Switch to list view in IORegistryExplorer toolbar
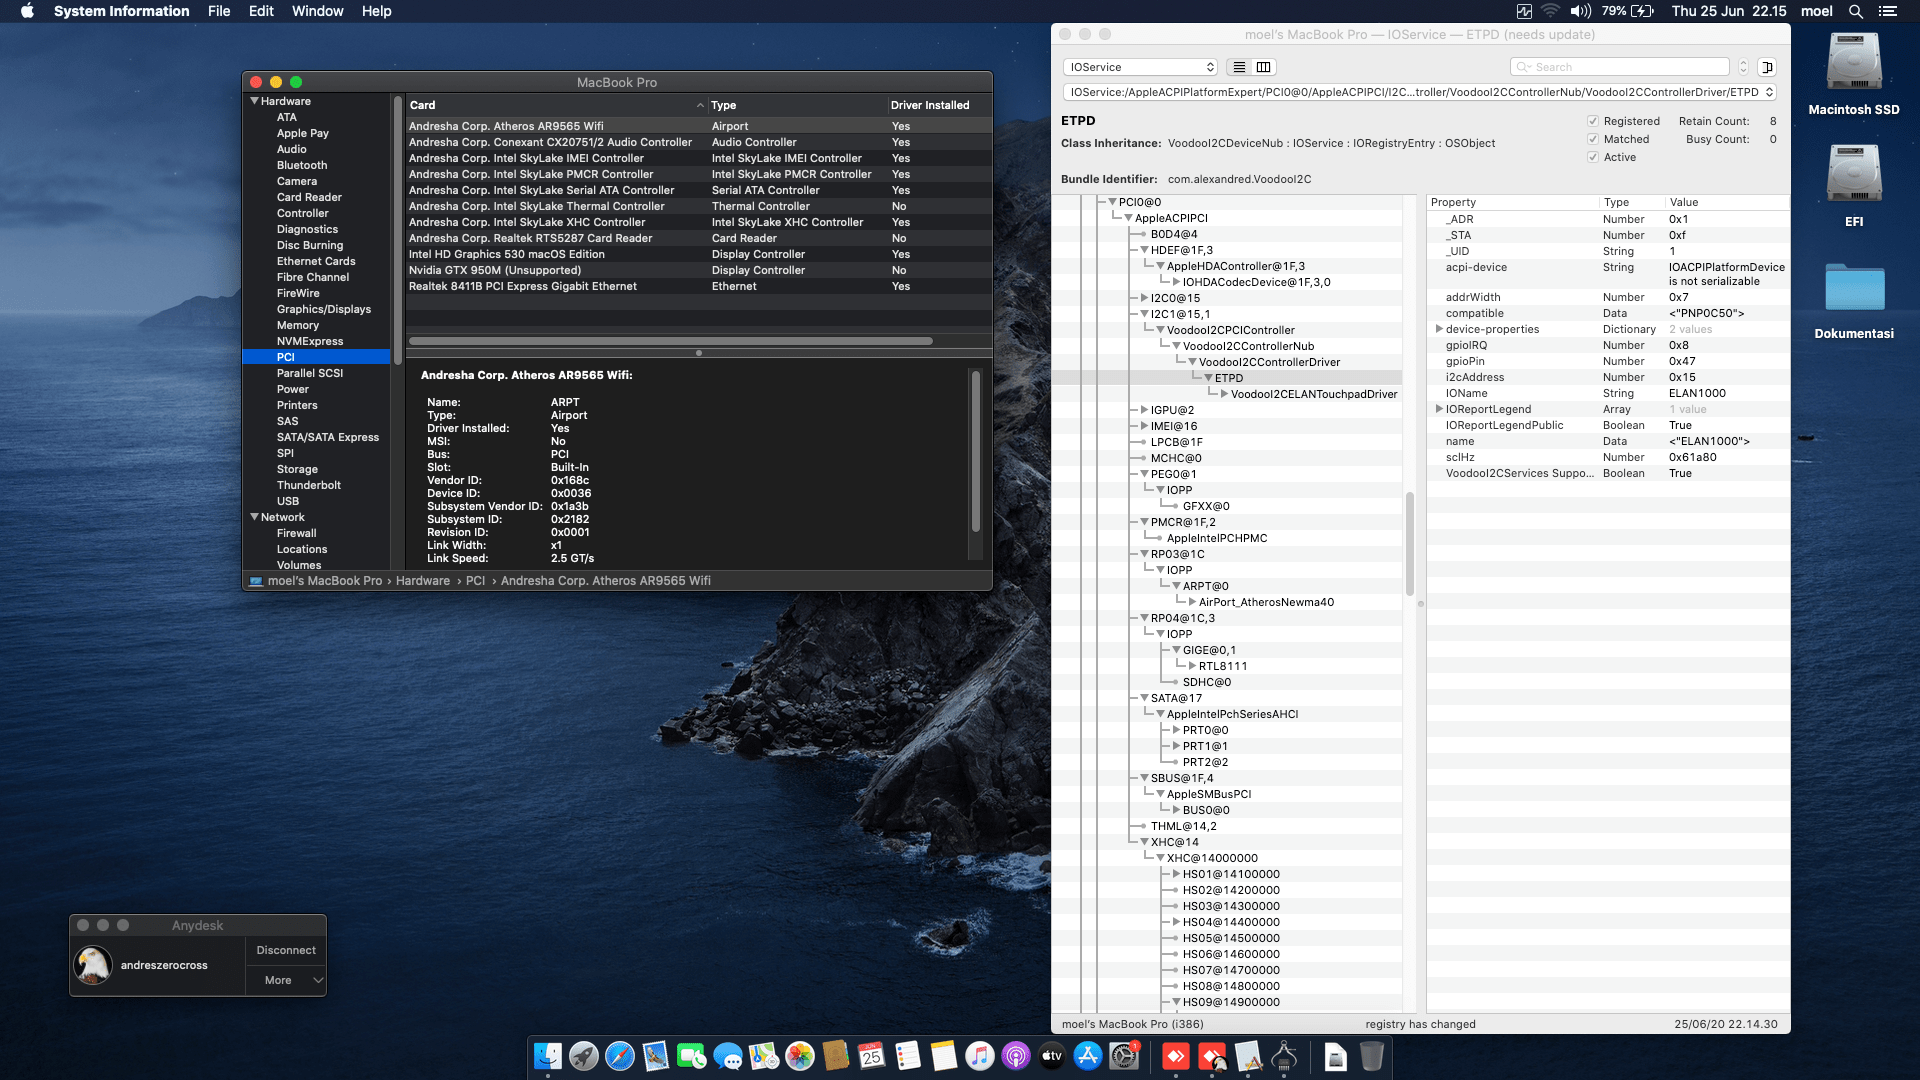This screenshot has height=1080, width=1920. (1238, 67)
